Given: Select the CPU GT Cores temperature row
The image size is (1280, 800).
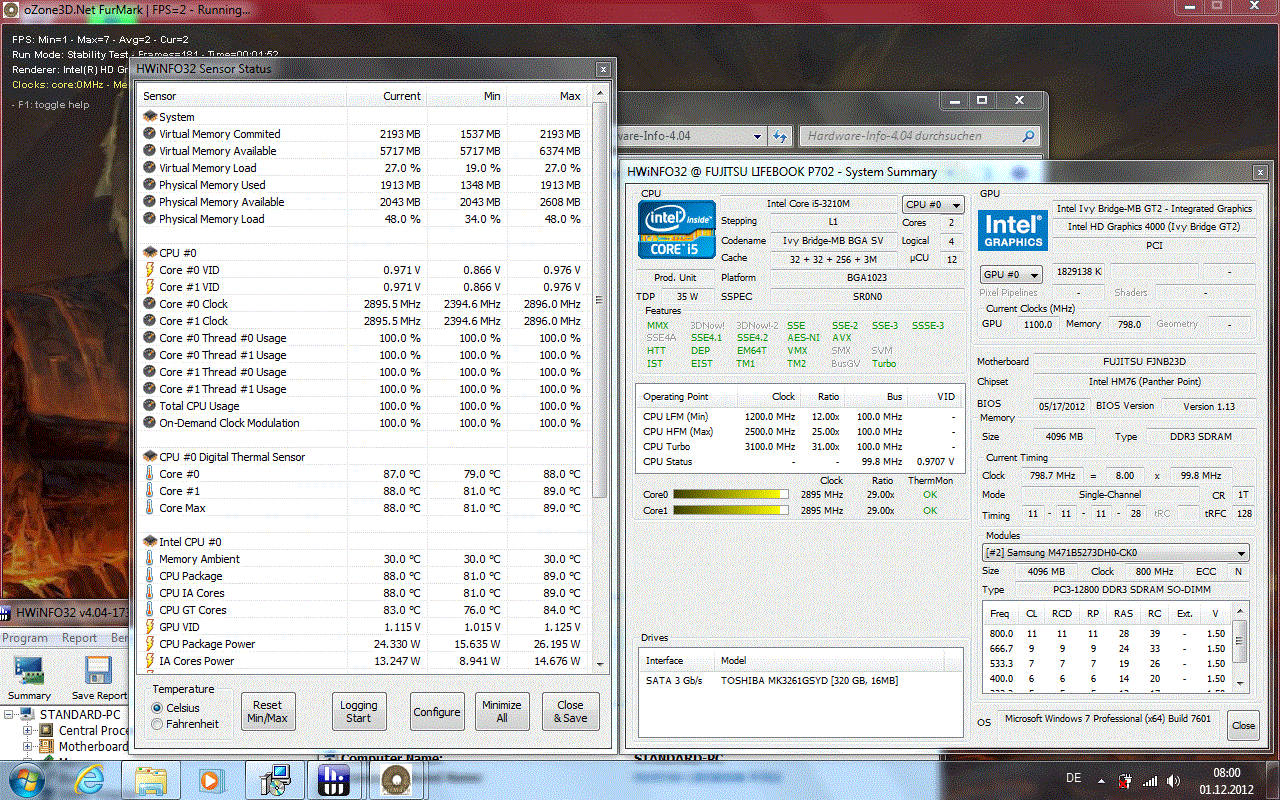Looking at the screenshot, I should click(363, 610).
